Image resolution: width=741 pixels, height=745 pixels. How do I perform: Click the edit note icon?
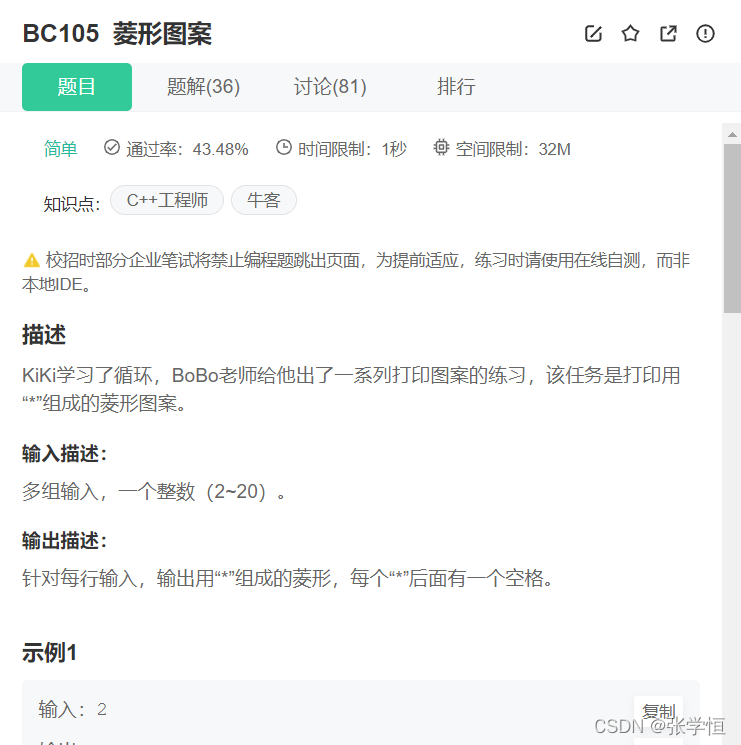coord(593,34)
